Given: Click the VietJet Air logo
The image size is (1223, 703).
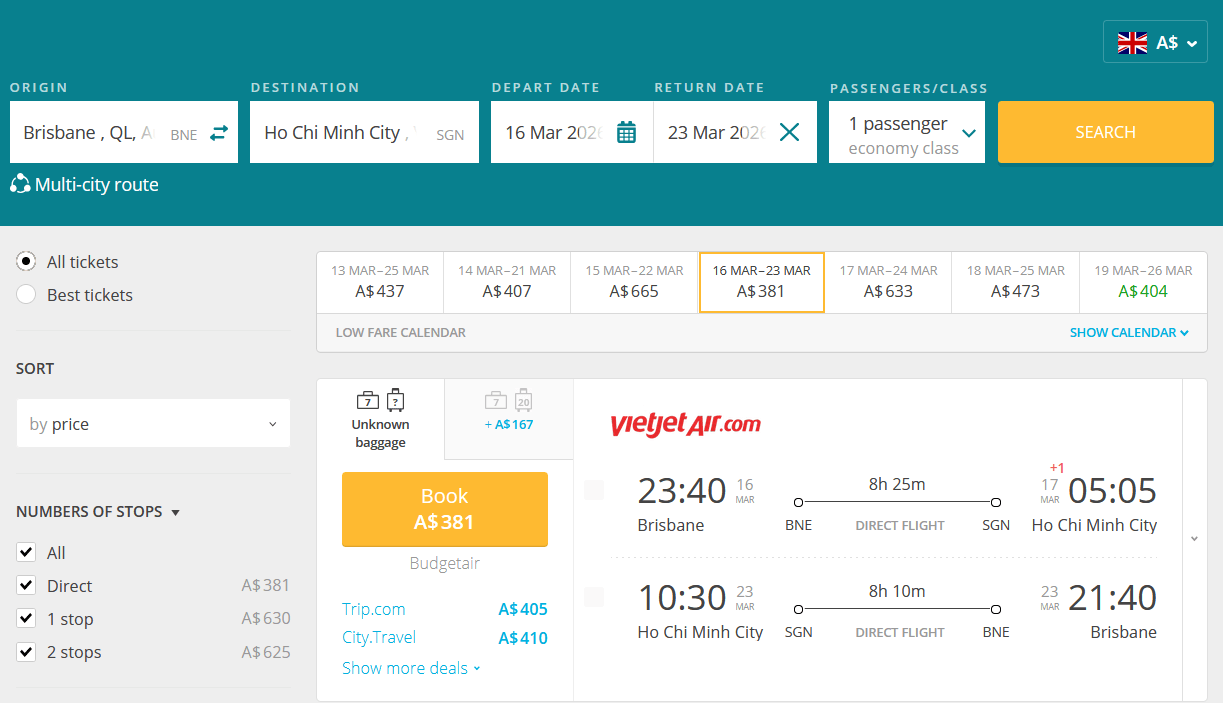Looking at the screenshot, I should [x=686, y=424].
